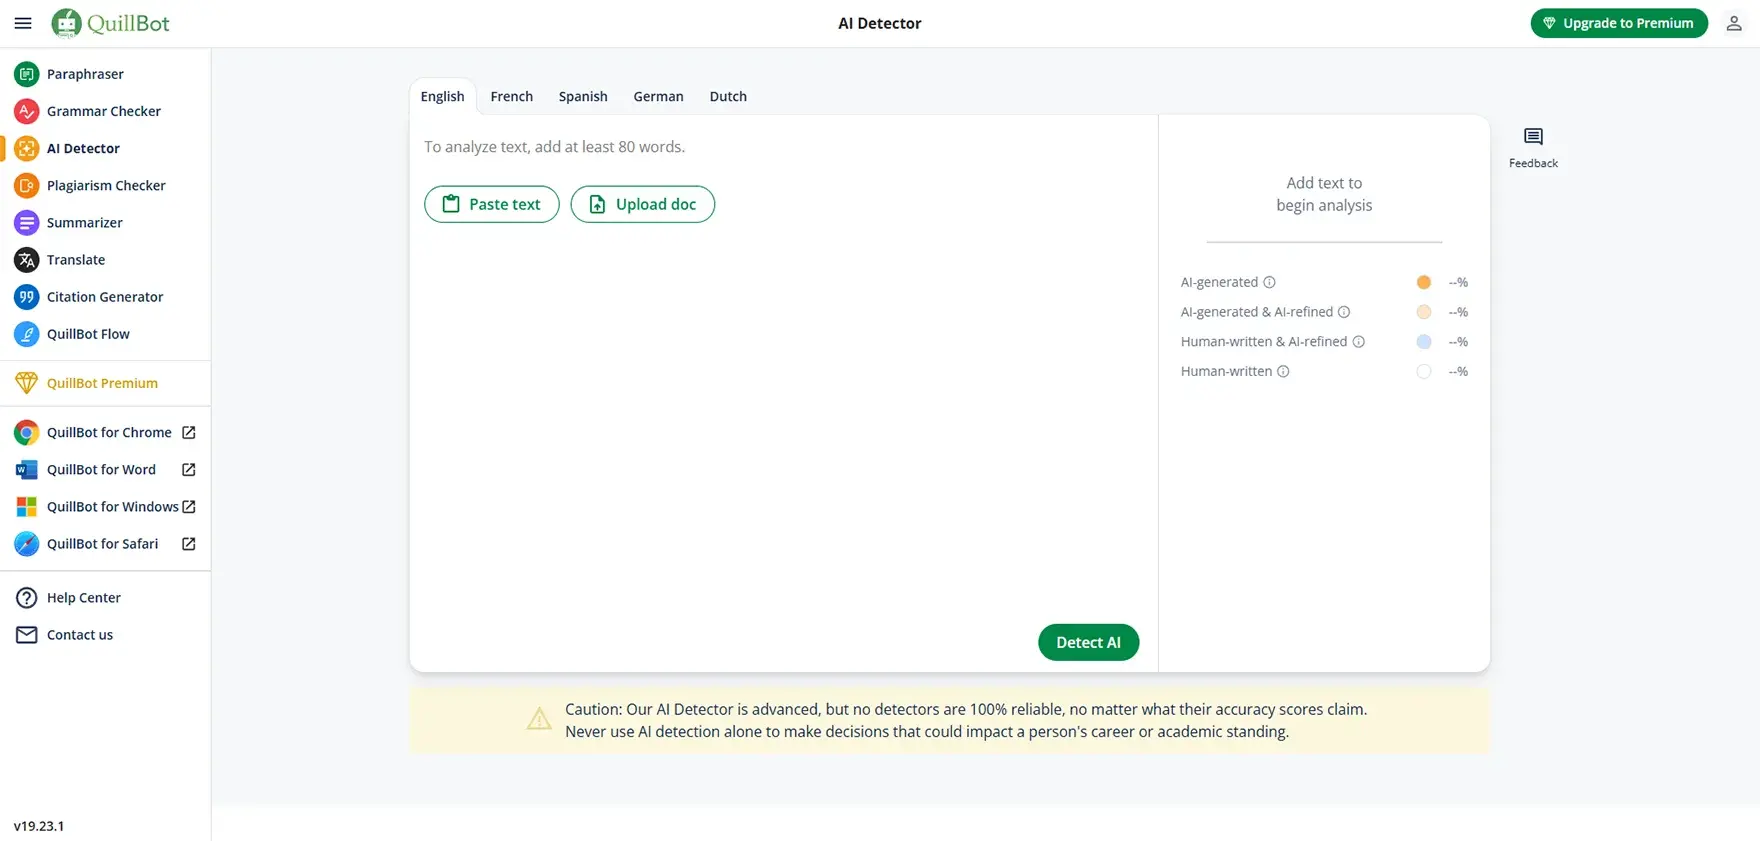Open the hamburger navigation menu

pyautogui.click(x=23, y=23)
